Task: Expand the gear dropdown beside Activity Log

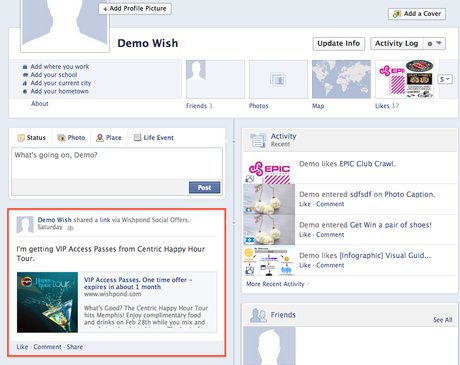Action: point(434,43)
